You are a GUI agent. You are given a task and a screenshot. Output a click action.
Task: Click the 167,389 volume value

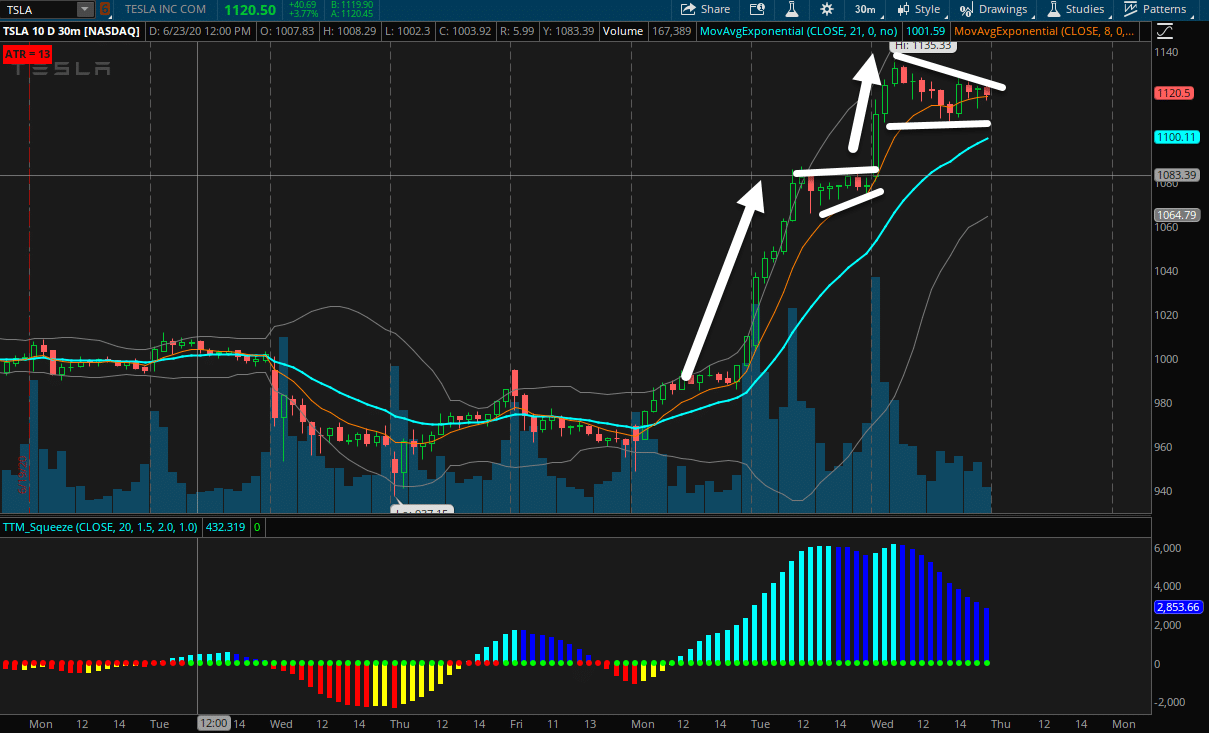(x=671, y=31)
